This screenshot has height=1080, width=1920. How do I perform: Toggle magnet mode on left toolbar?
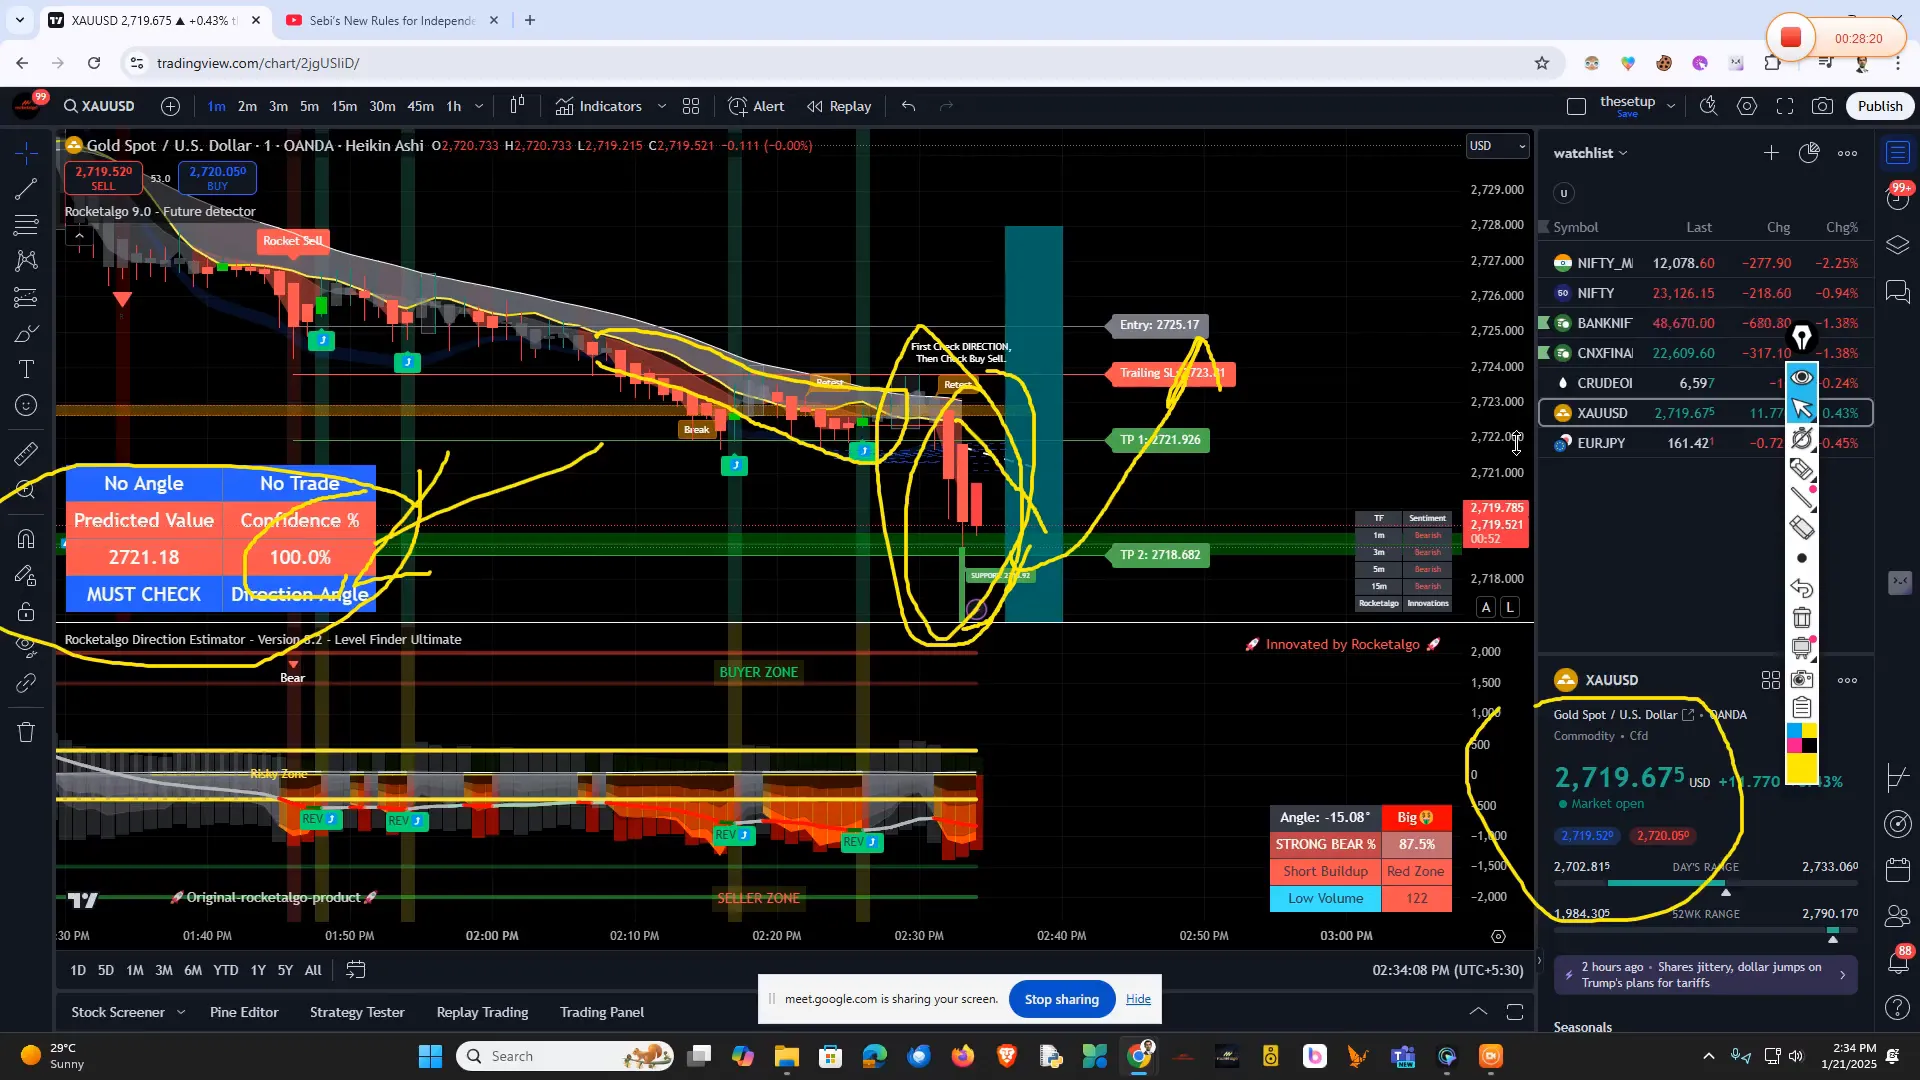[27, 539]
